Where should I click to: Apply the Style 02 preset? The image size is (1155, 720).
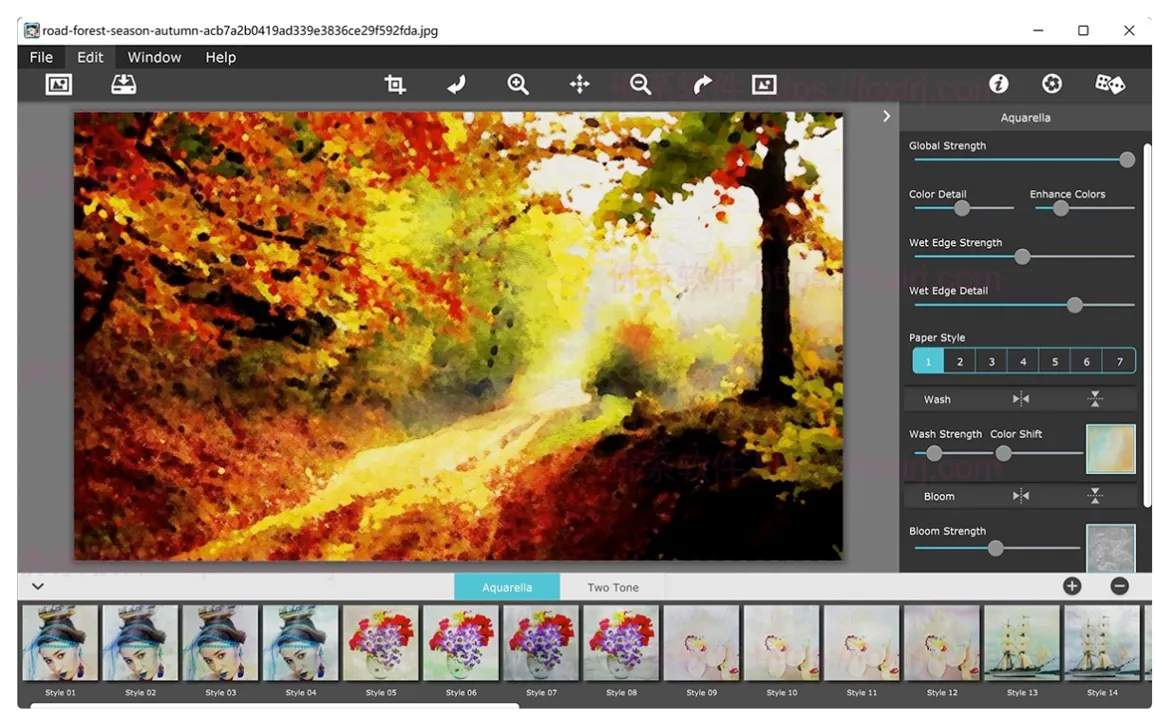[x=141, y=643]
